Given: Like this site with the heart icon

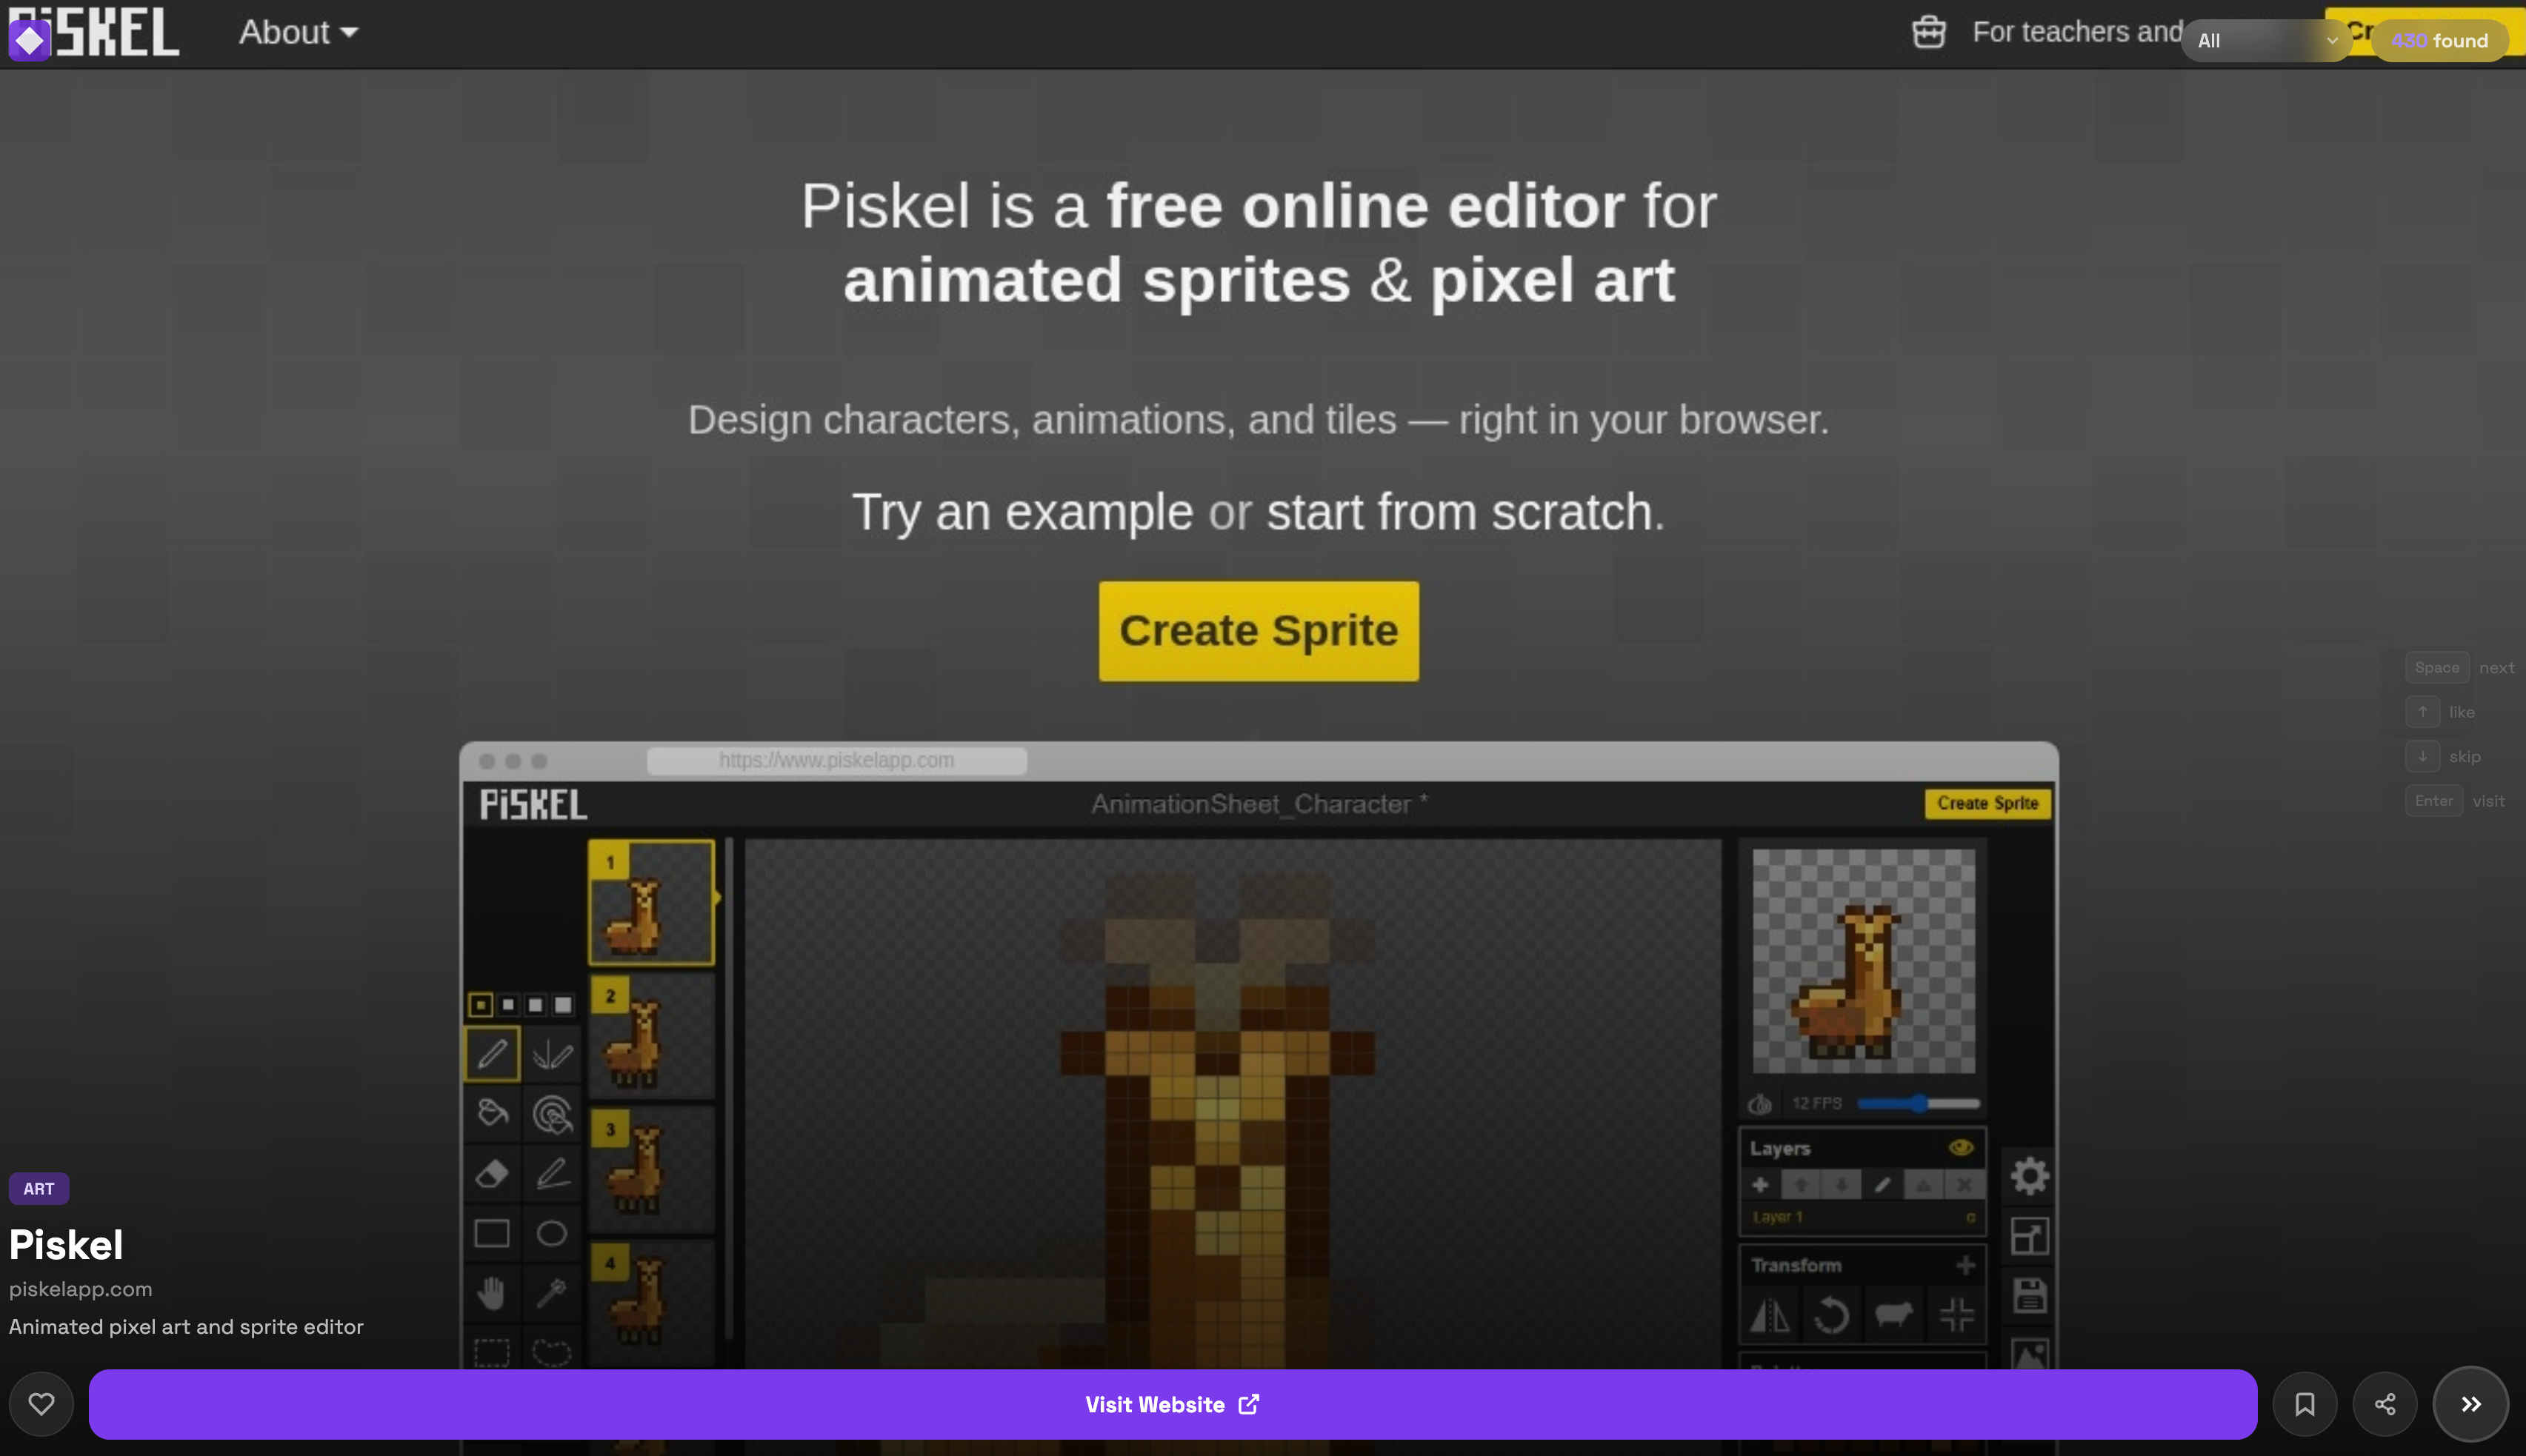Looking at the screenshot, I should (41, 1403).
